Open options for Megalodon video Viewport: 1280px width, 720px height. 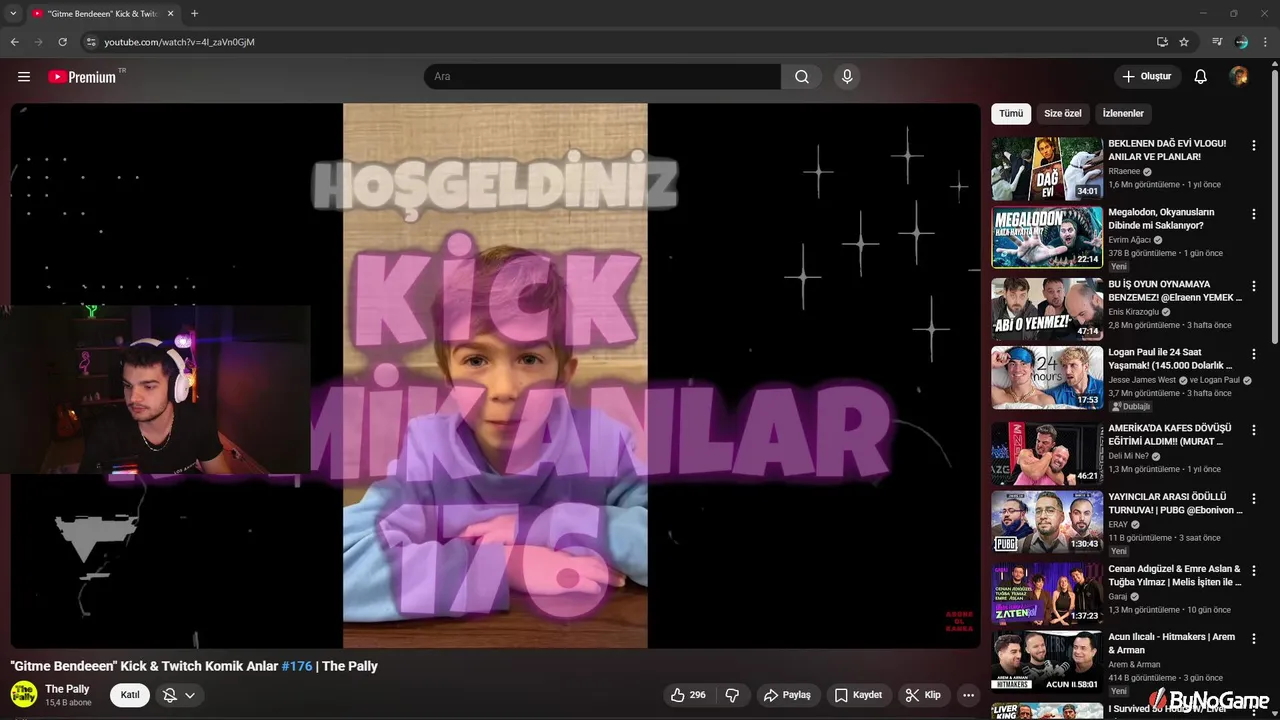click(1253, 214)
